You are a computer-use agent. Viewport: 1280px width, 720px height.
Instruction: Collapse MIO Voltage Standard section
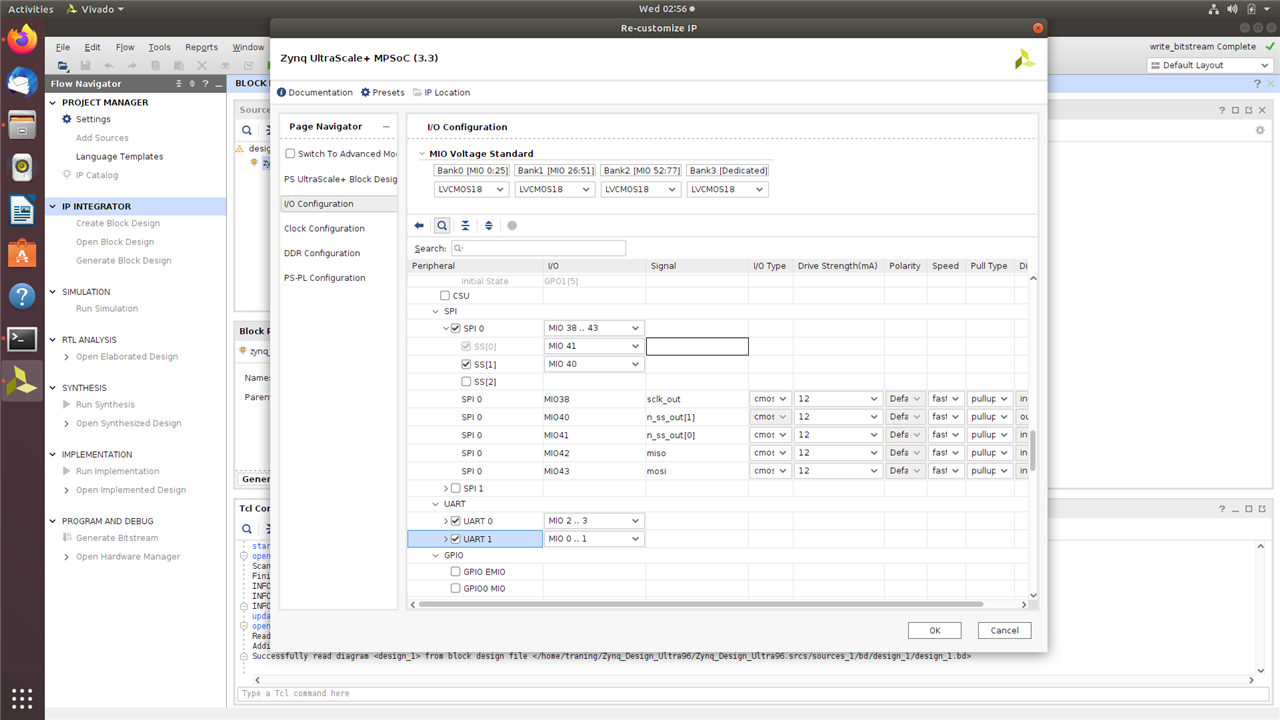click(x=422, y=154)
